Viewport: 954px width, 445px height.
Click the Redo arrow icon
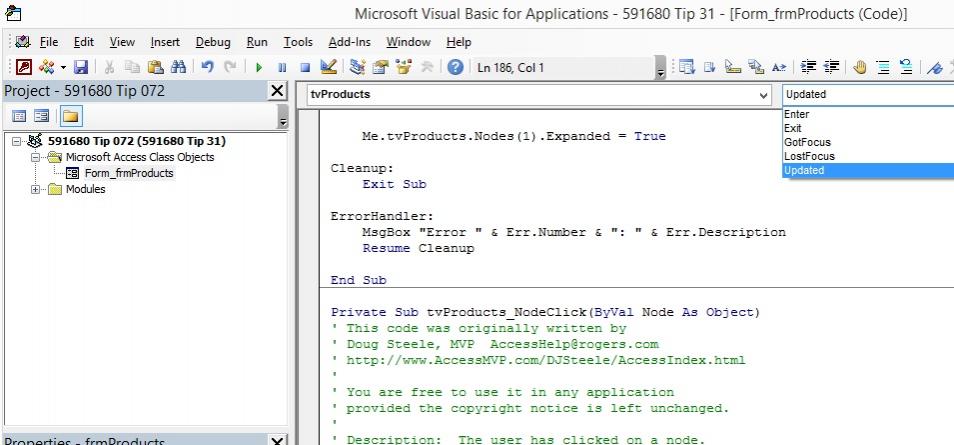point(230,67)
